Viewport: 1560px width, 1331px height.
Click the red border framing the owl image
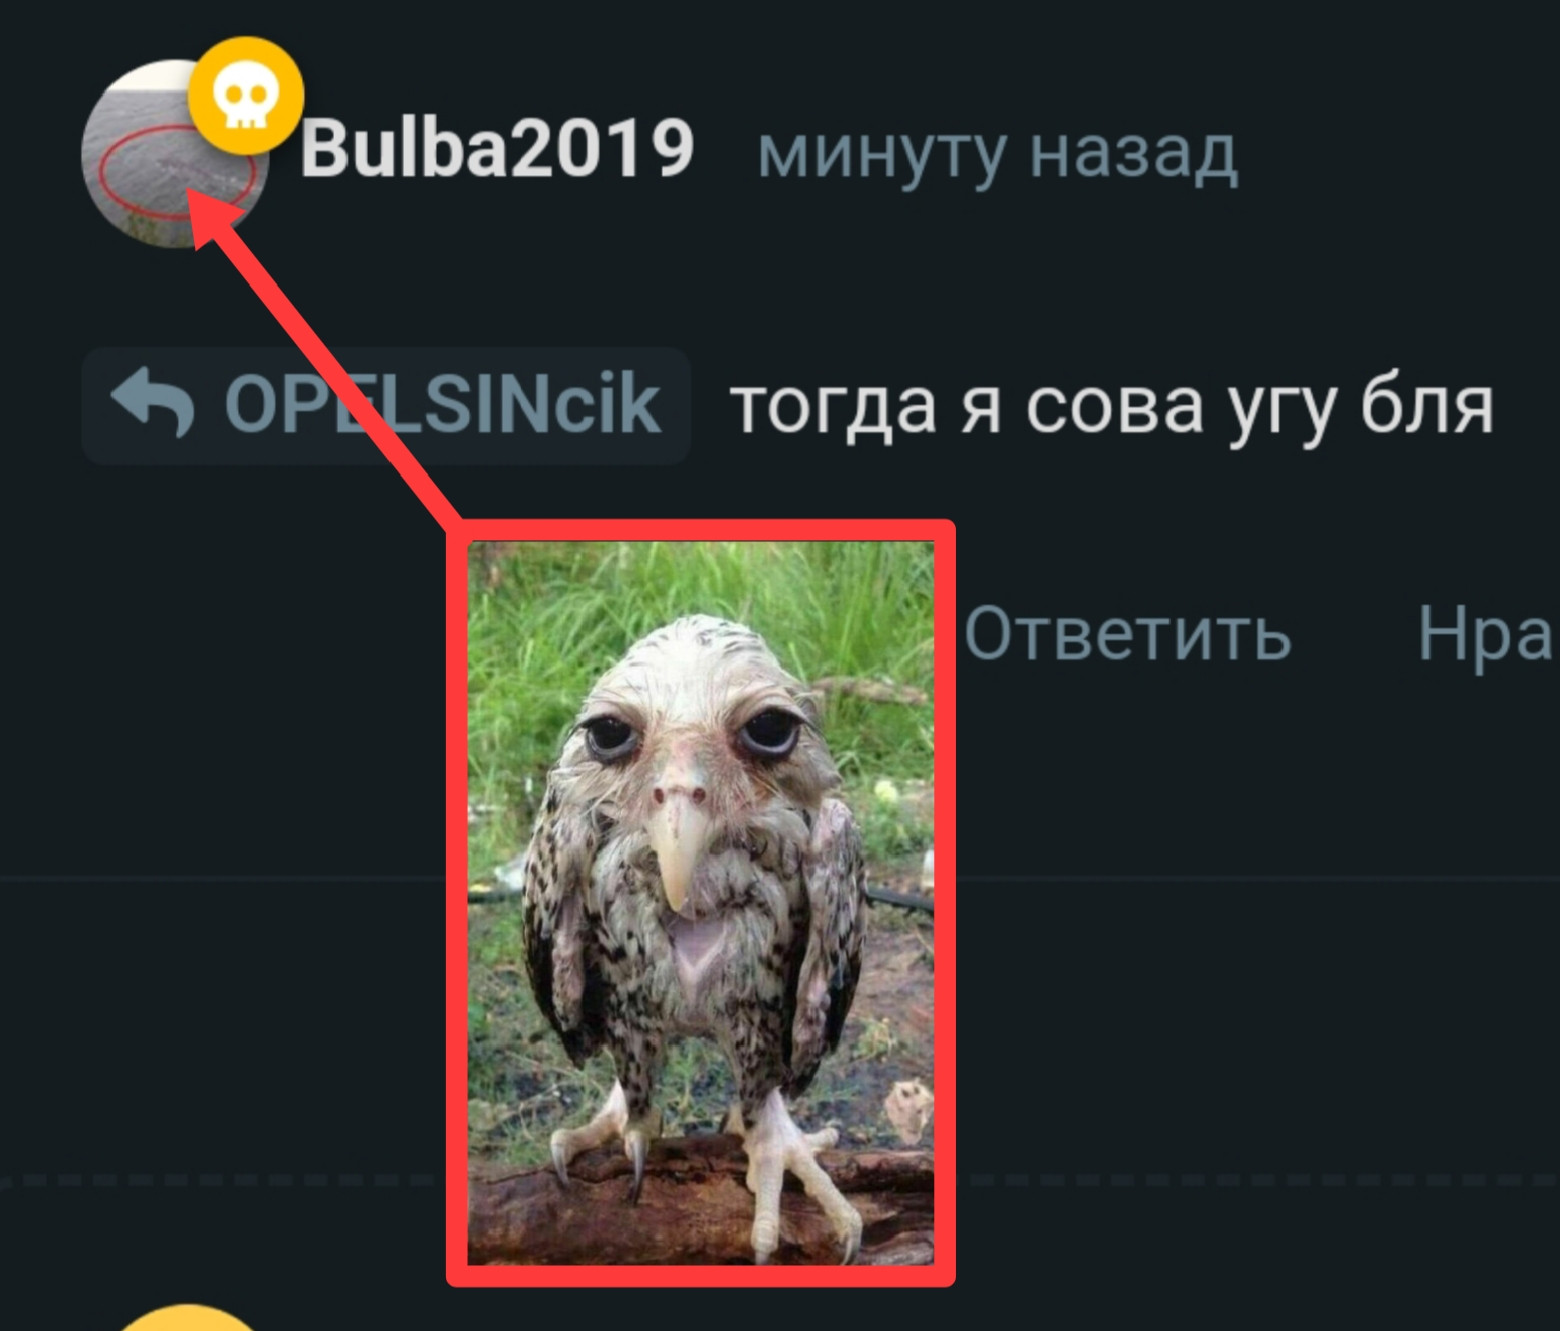coord(701,529)
